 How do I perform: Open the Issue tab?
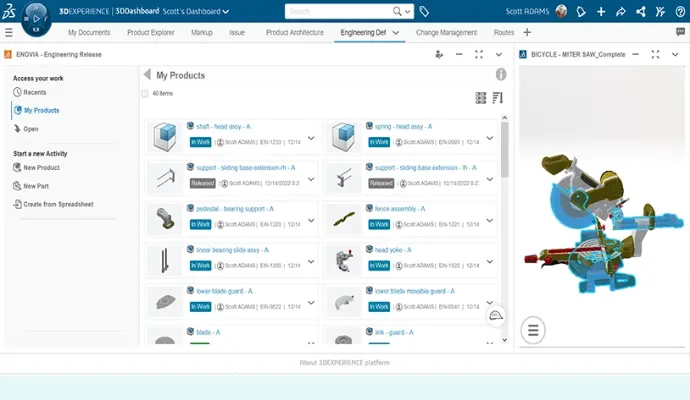click(x=237, y=33)
